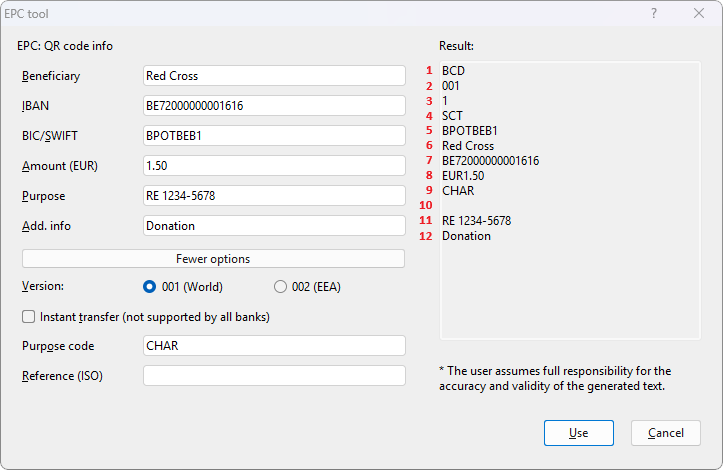The height and width of the screenshot is (470, 723).
Task: Open help via the question mark icon
Action: pyautogui.click(x=654, y=13)
